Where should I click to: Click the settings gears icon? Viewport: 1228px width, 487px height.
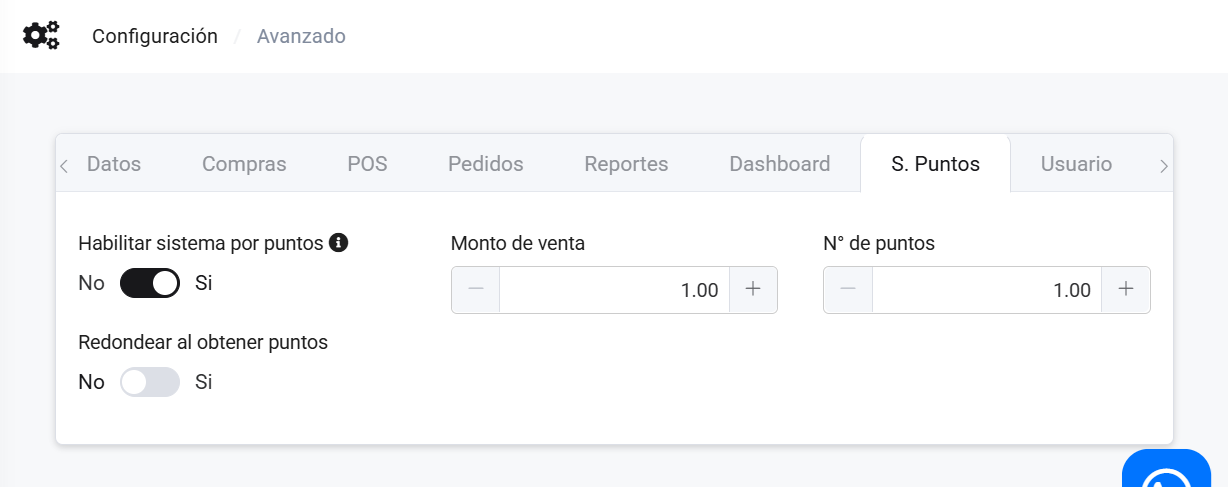41,36
